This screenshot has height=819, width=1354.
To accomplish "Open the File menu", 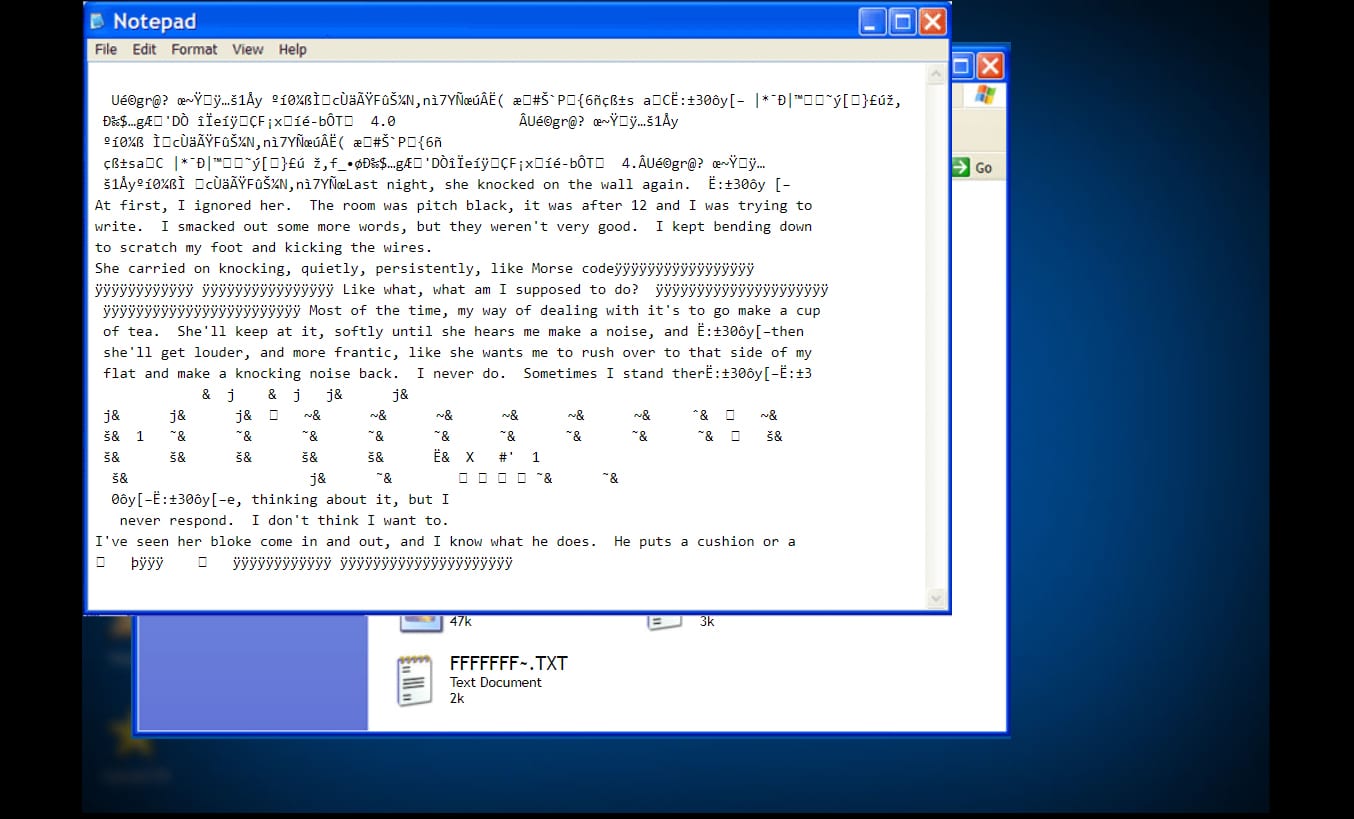I will pyautogui.click(x=106, y=49).
